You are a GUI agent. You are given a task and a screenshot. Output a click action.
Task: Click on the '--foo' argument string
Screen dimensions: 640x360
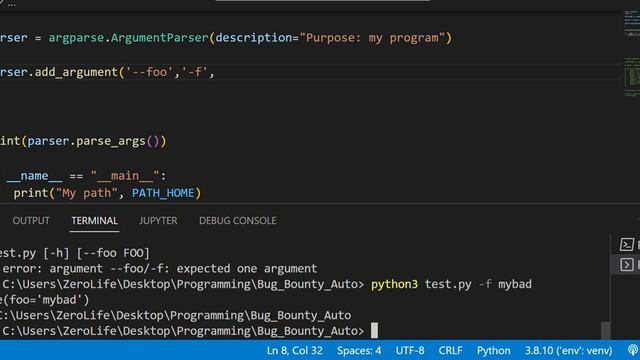pyautogui.click(x=149, y=72)
